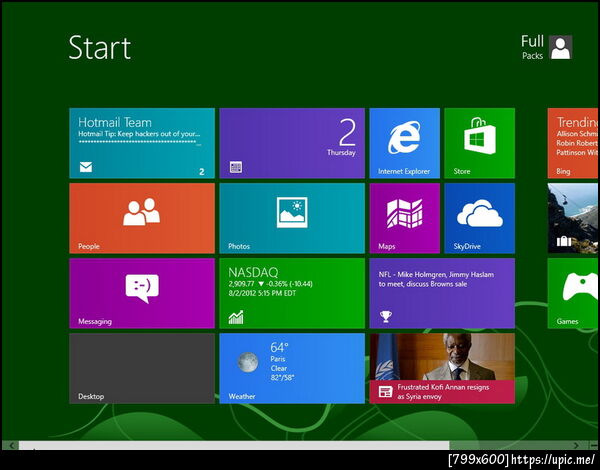Open the SkyDrive cloud icon
Viewport: 600px width, 470px height.
(x=480, y=213)
